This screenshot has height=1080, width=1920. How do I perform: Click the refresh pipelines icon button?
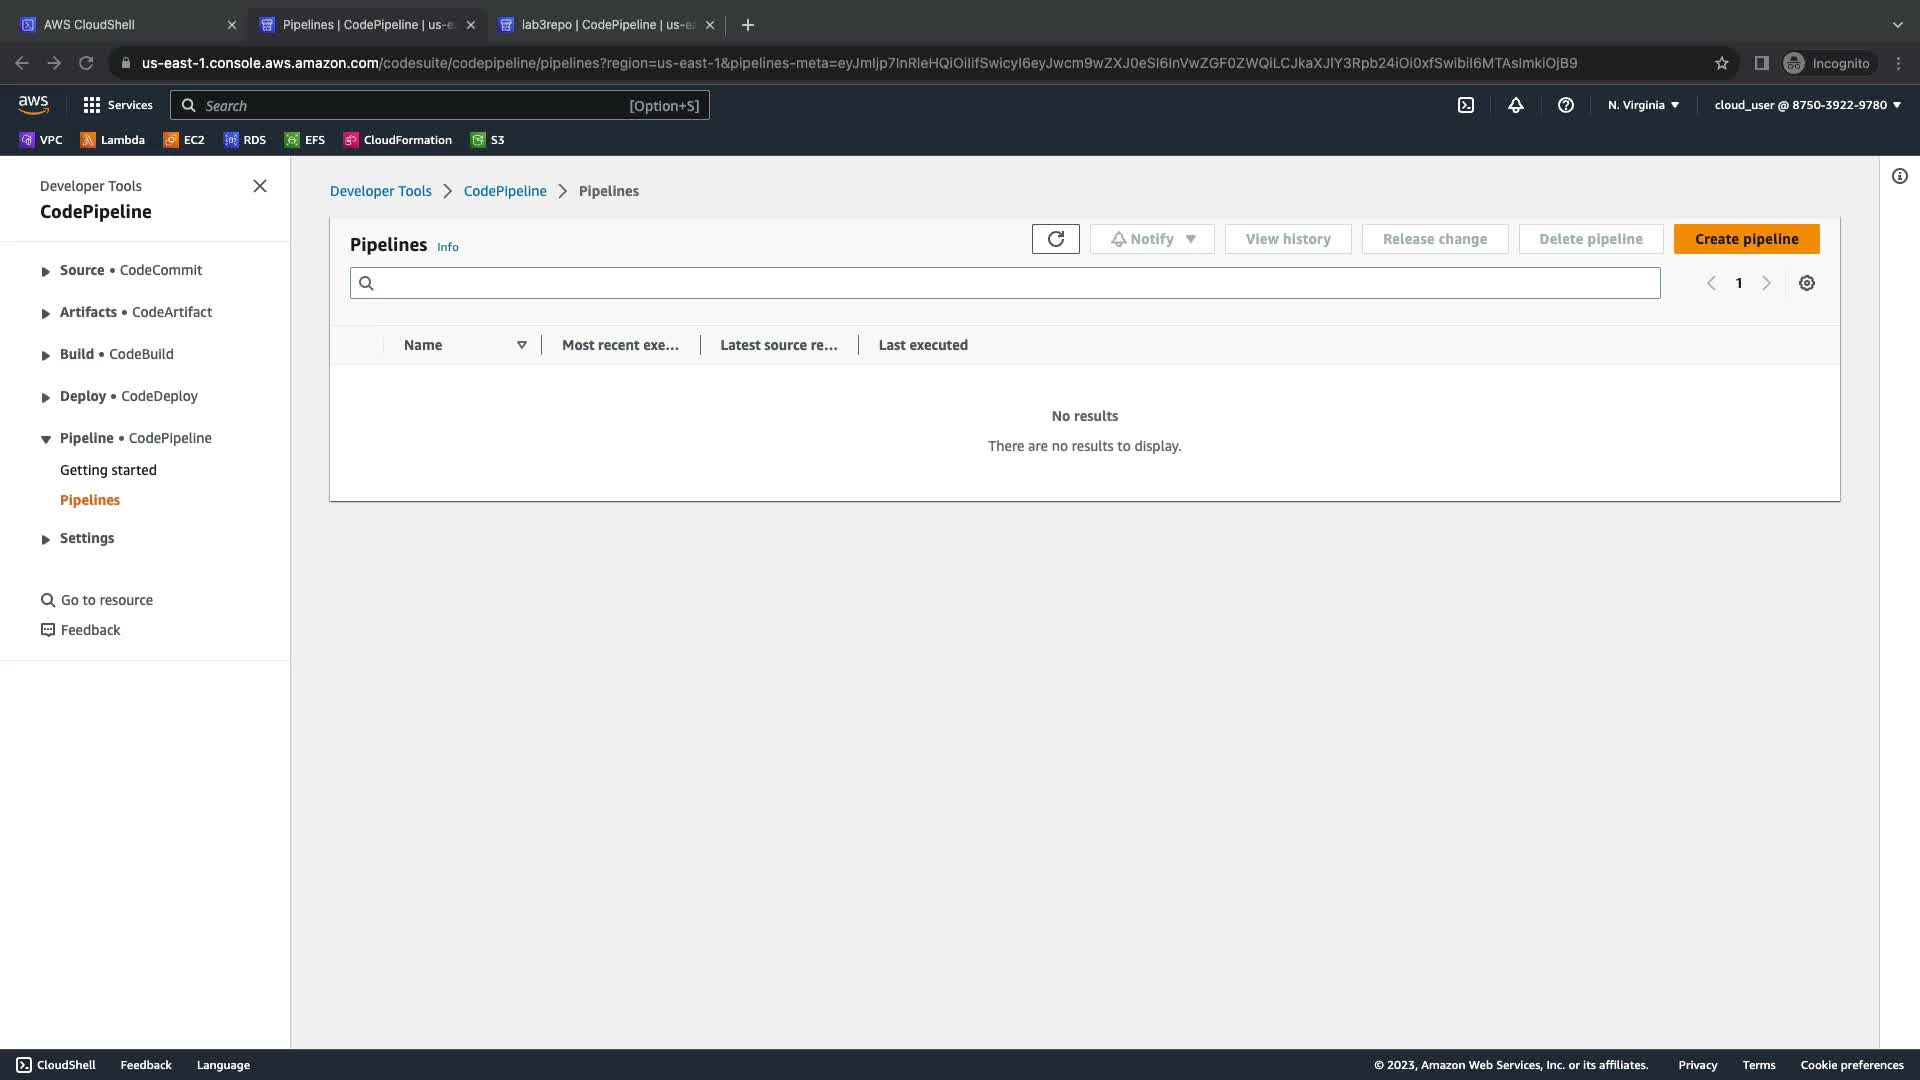(x=1055, y=239)
